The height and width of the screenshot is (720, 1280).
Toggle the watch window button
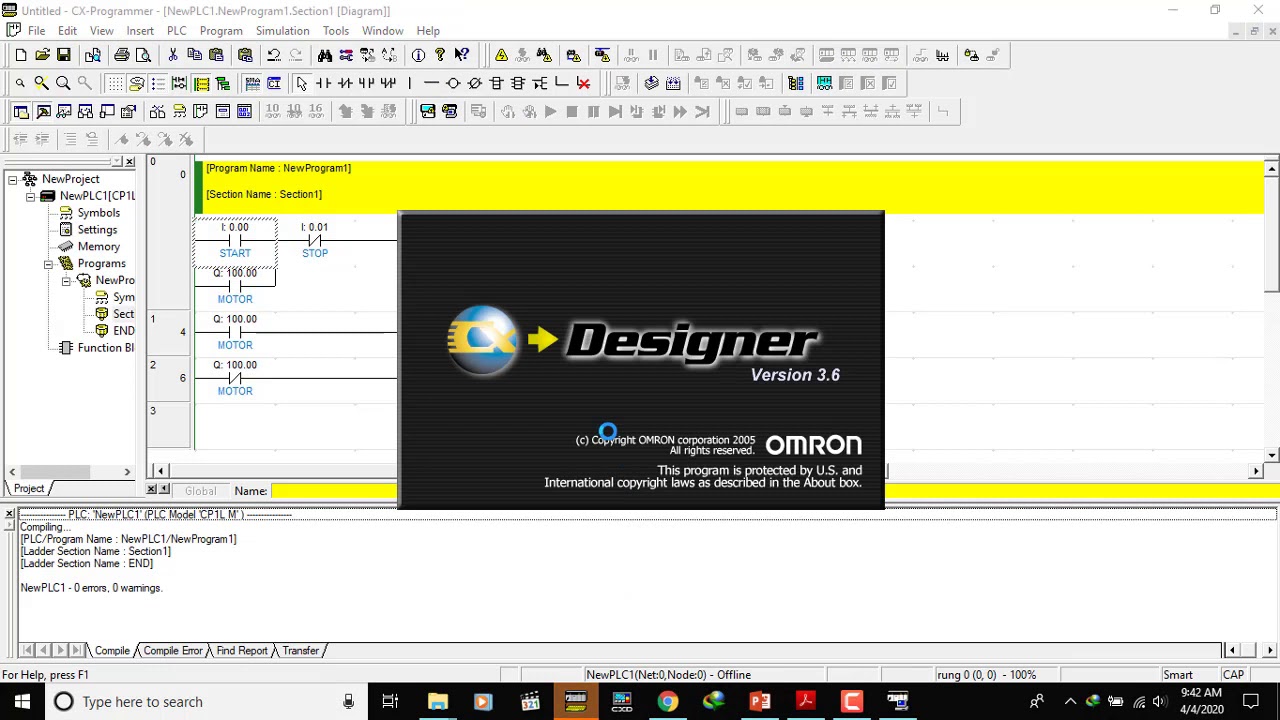[65, 111]
